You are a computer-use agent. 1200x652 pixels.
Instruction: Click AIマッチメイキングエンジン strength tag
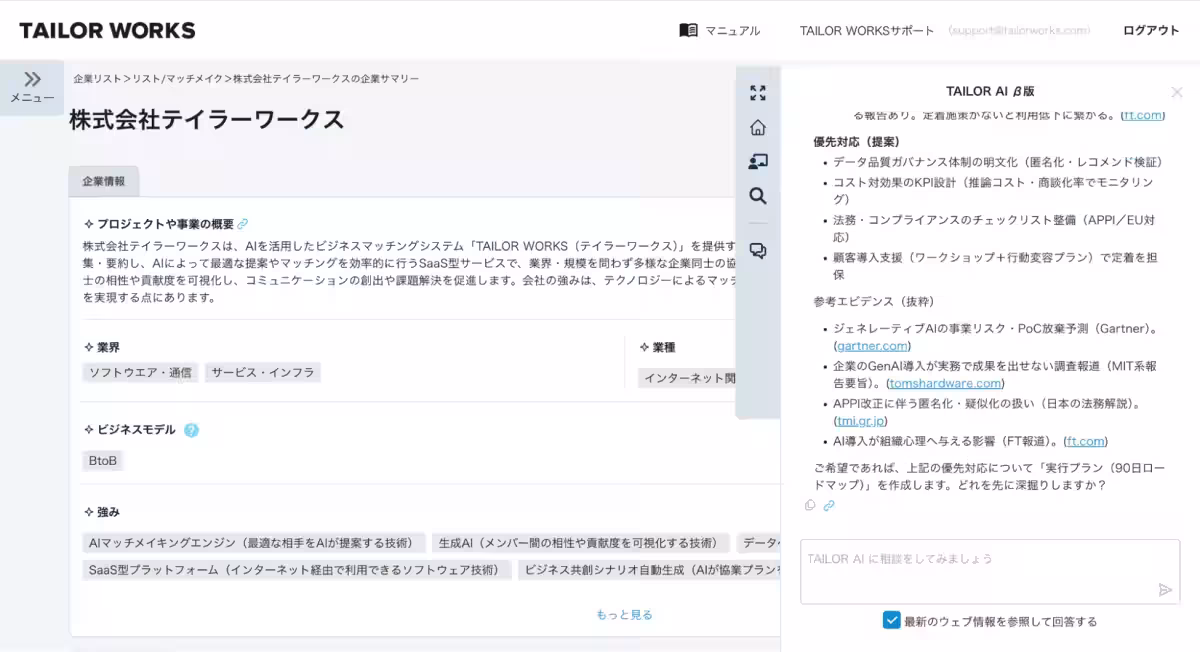pyautogui.click(x=254, y=543)
